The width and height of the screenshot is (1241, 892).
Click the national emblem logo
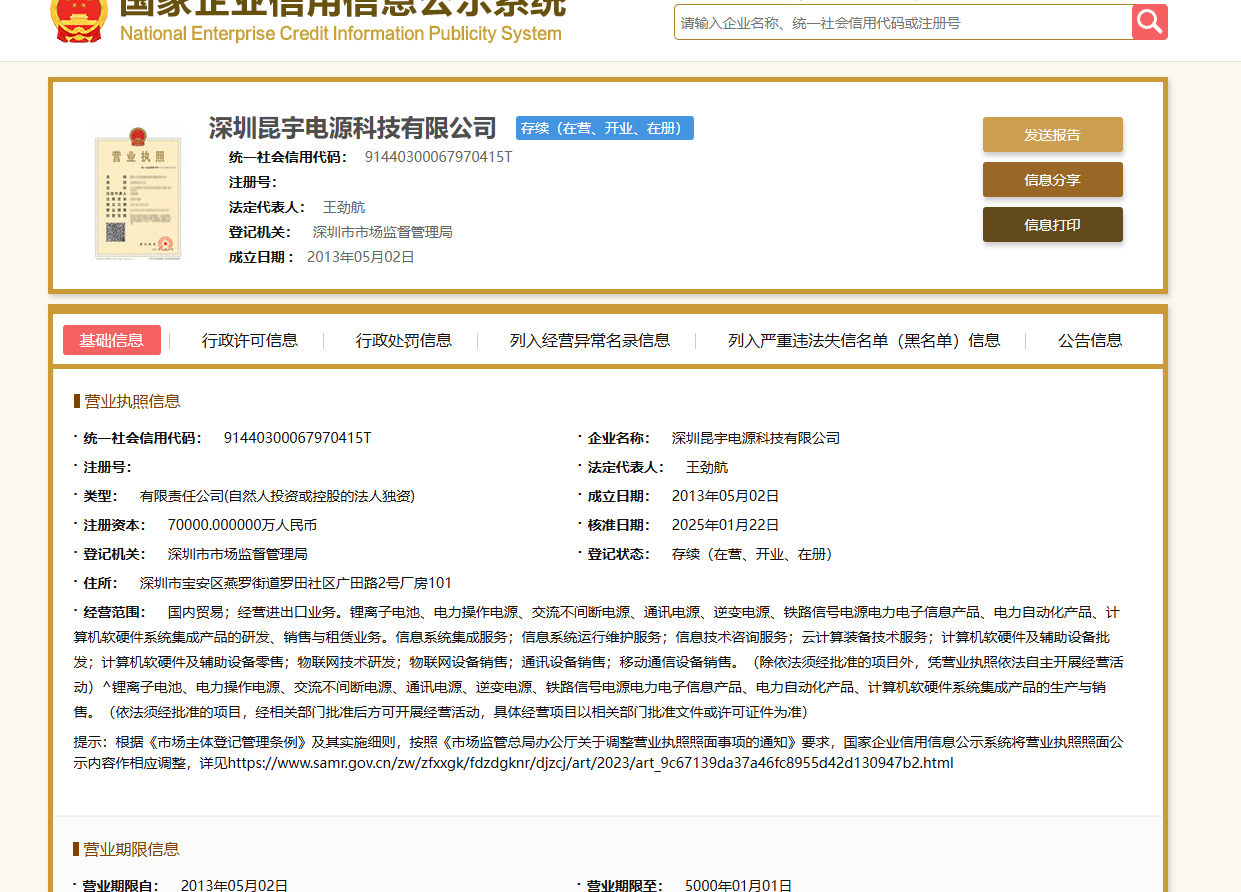[79, 21]
